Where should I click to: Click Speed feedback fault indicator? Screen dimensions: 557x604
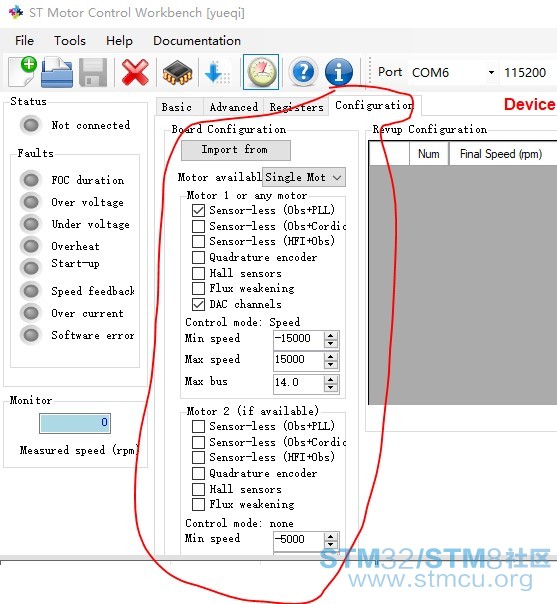31,290
